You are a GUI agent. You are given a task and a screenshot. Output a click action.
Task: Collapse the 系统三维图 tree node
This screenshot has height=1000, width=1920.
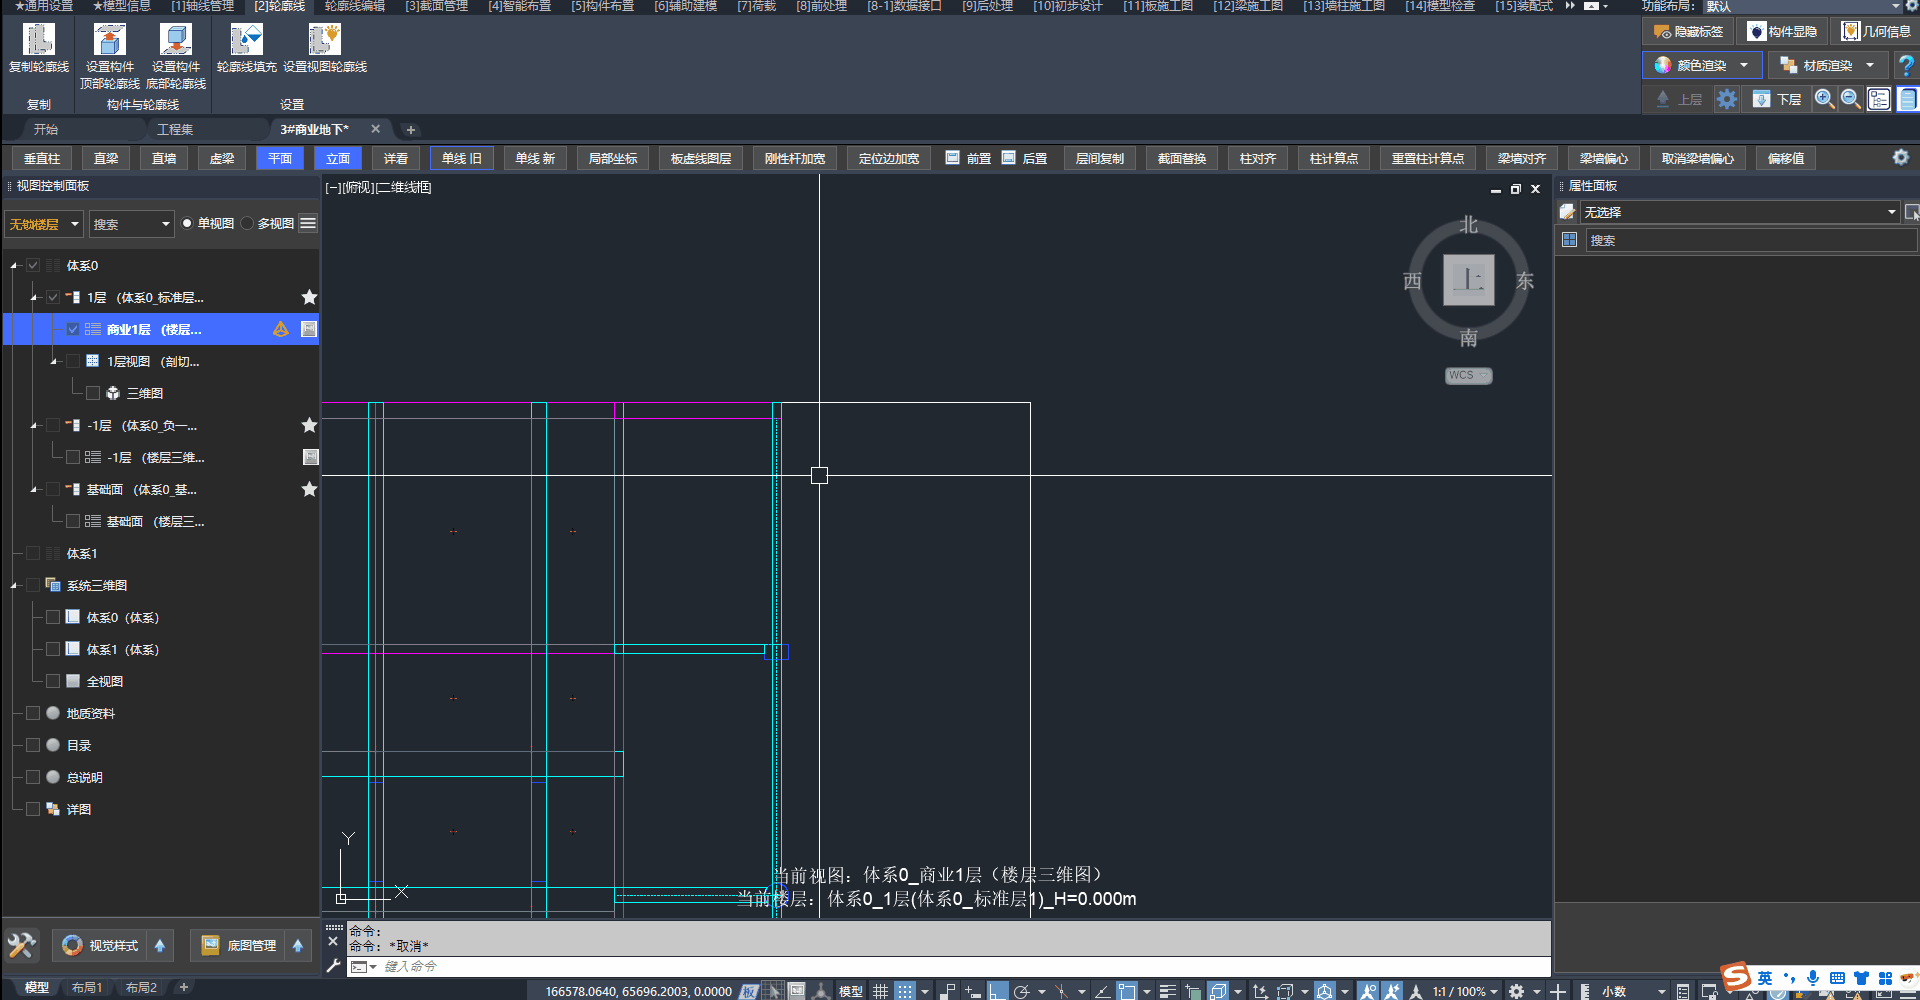click(x=14, y=586)
